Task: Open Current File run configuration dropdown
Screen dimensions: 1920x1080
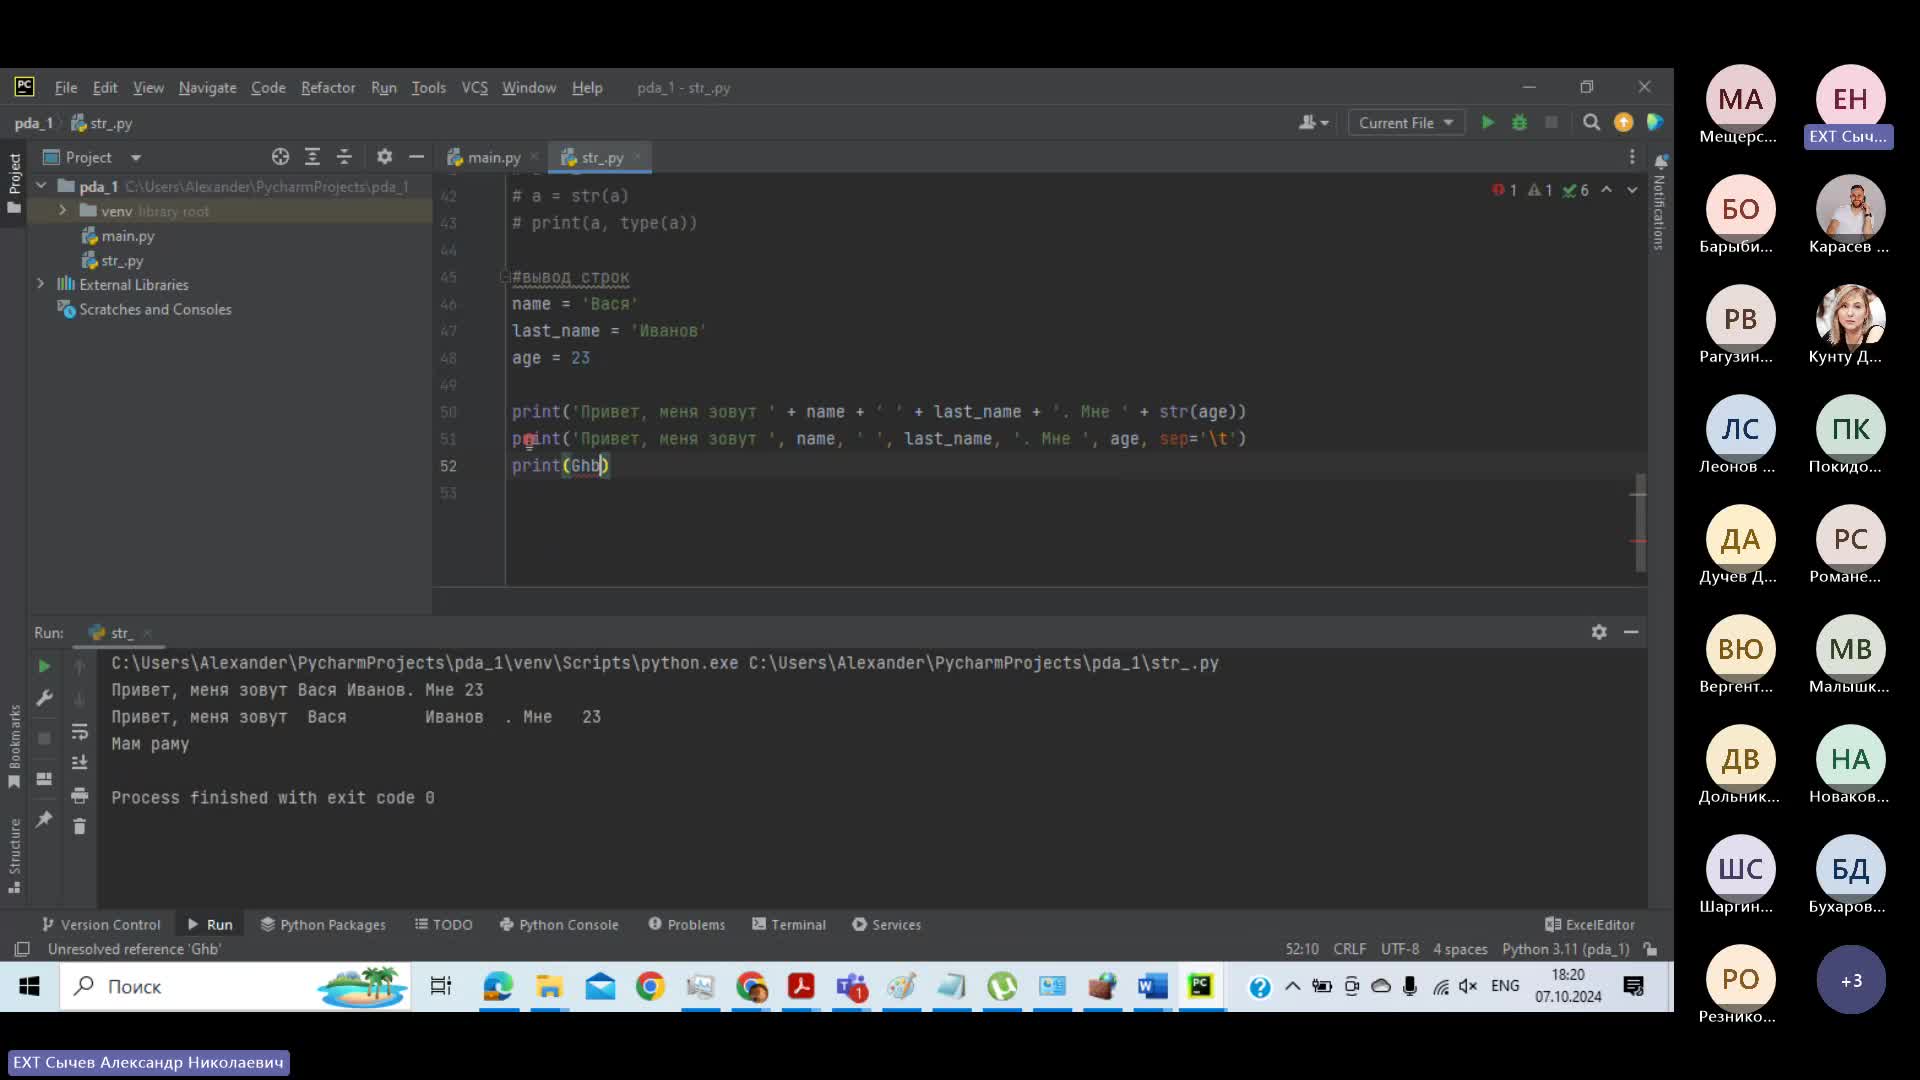Action: click(1406, 122)
